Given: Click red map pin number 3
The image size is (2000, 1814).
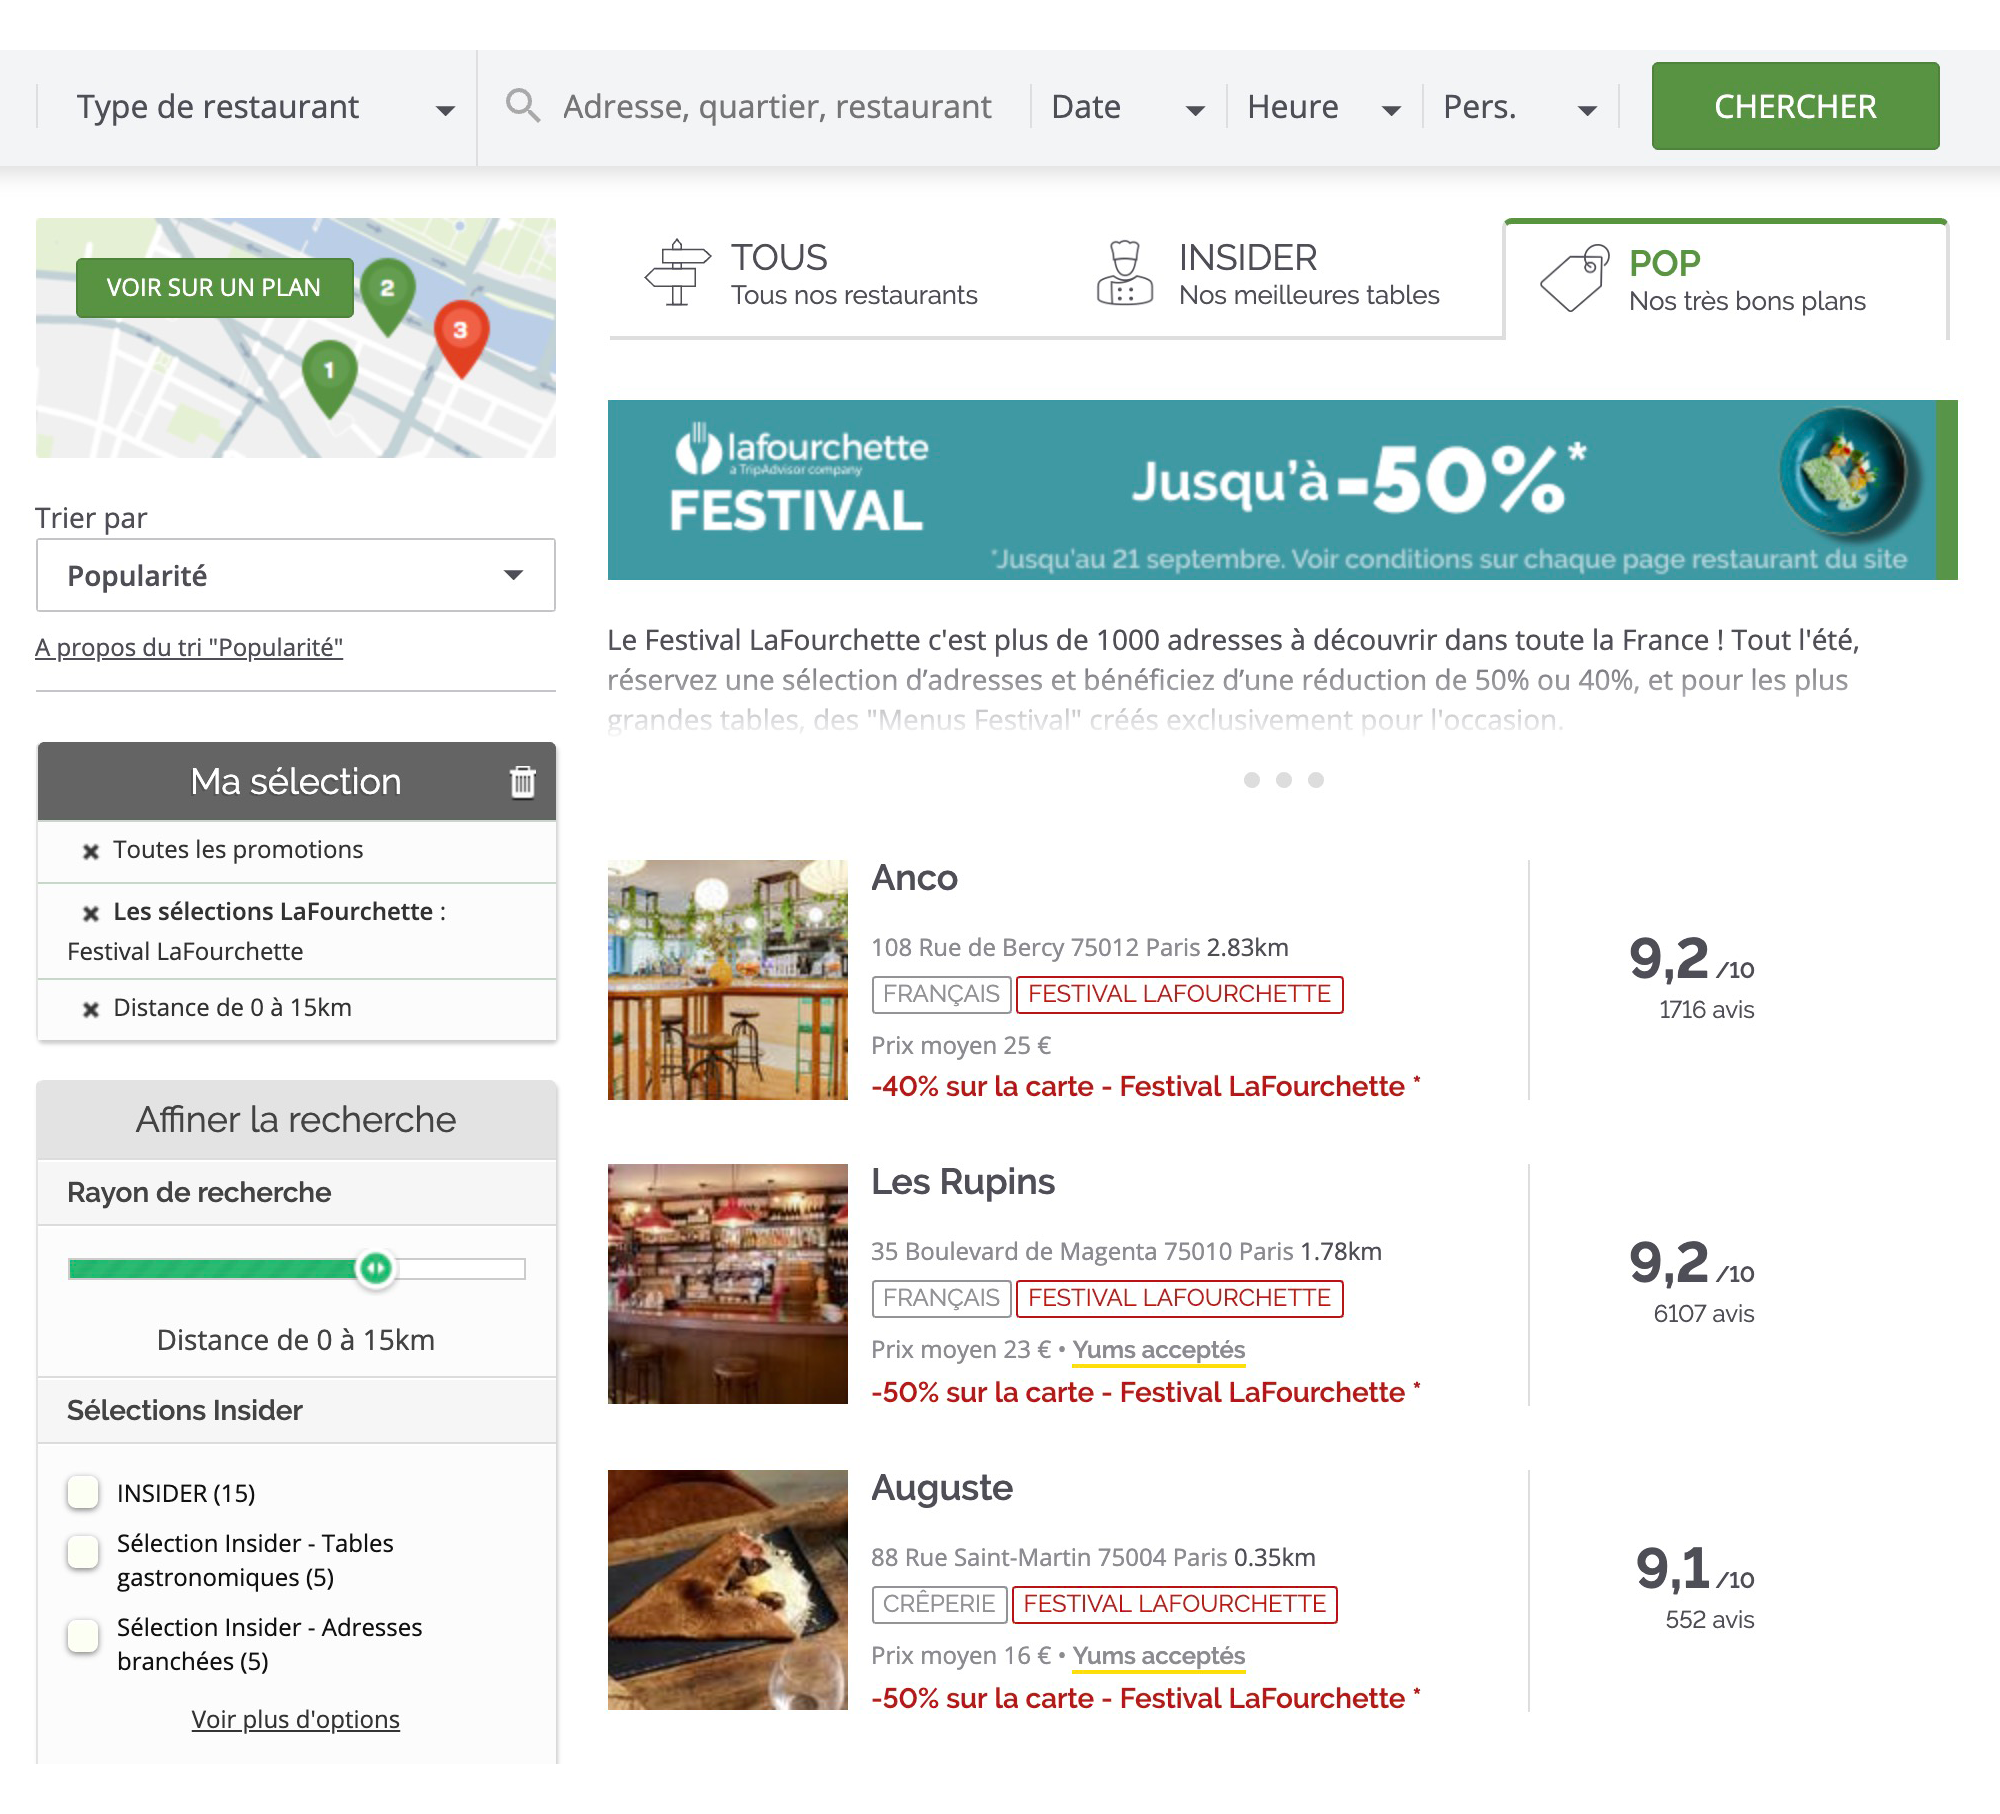Looking at the screenshot, I should (x=461, y=338).
